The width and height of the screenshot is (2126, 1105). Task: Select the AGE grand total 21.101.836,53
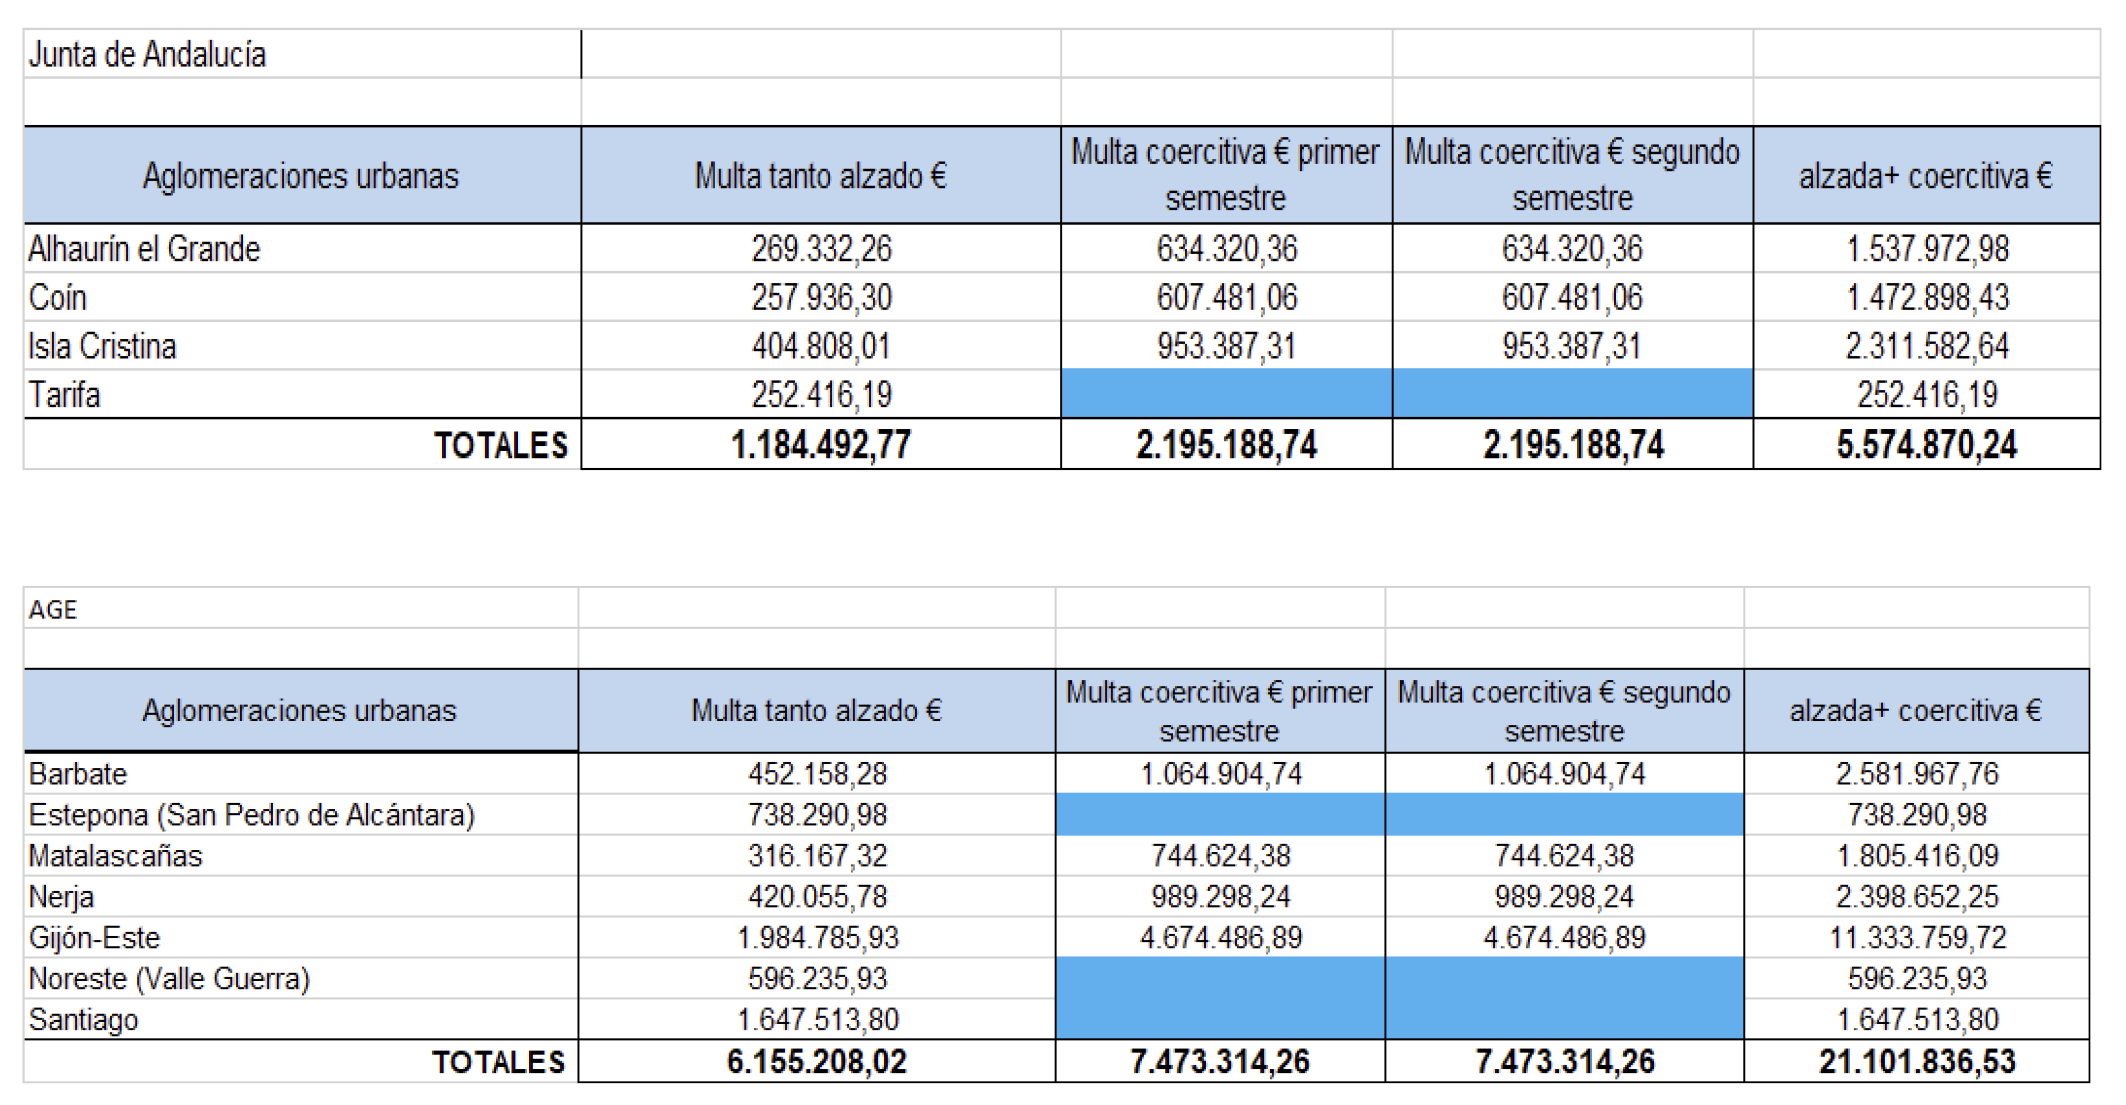tap(1917, 1061)
